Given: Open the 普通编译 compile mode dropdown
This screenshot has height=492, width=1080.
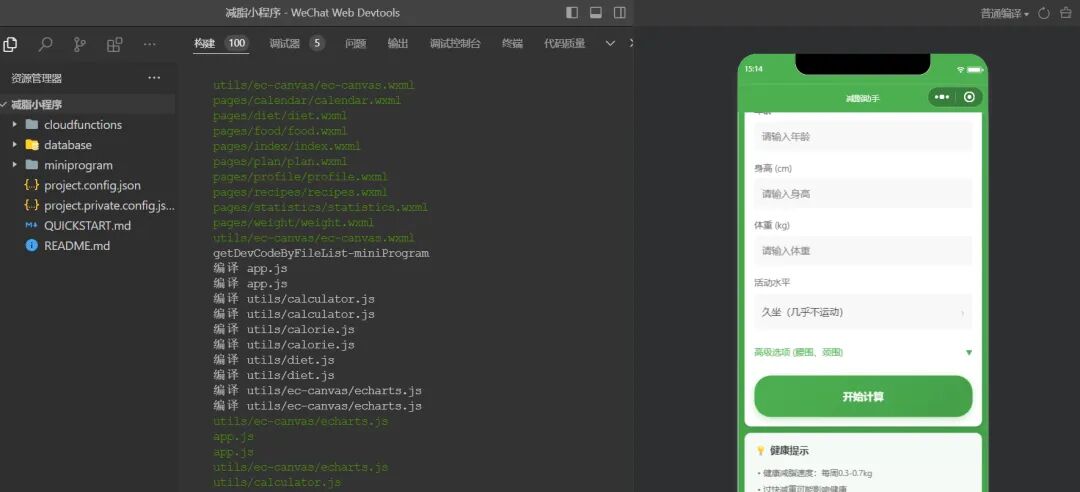Looking at the screenshot, I should (1005, 14).
